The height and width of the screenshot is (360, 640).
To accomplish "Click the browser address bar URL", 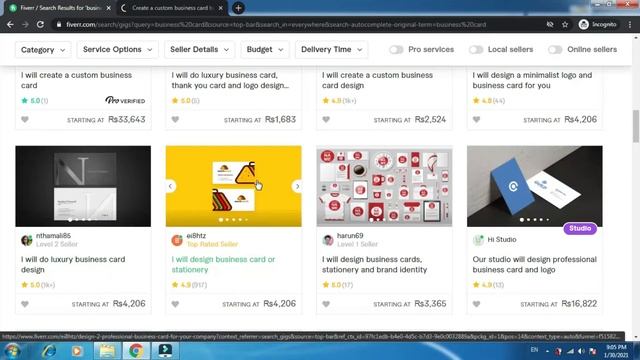I will pyautogui.click(x=276, y=24).
